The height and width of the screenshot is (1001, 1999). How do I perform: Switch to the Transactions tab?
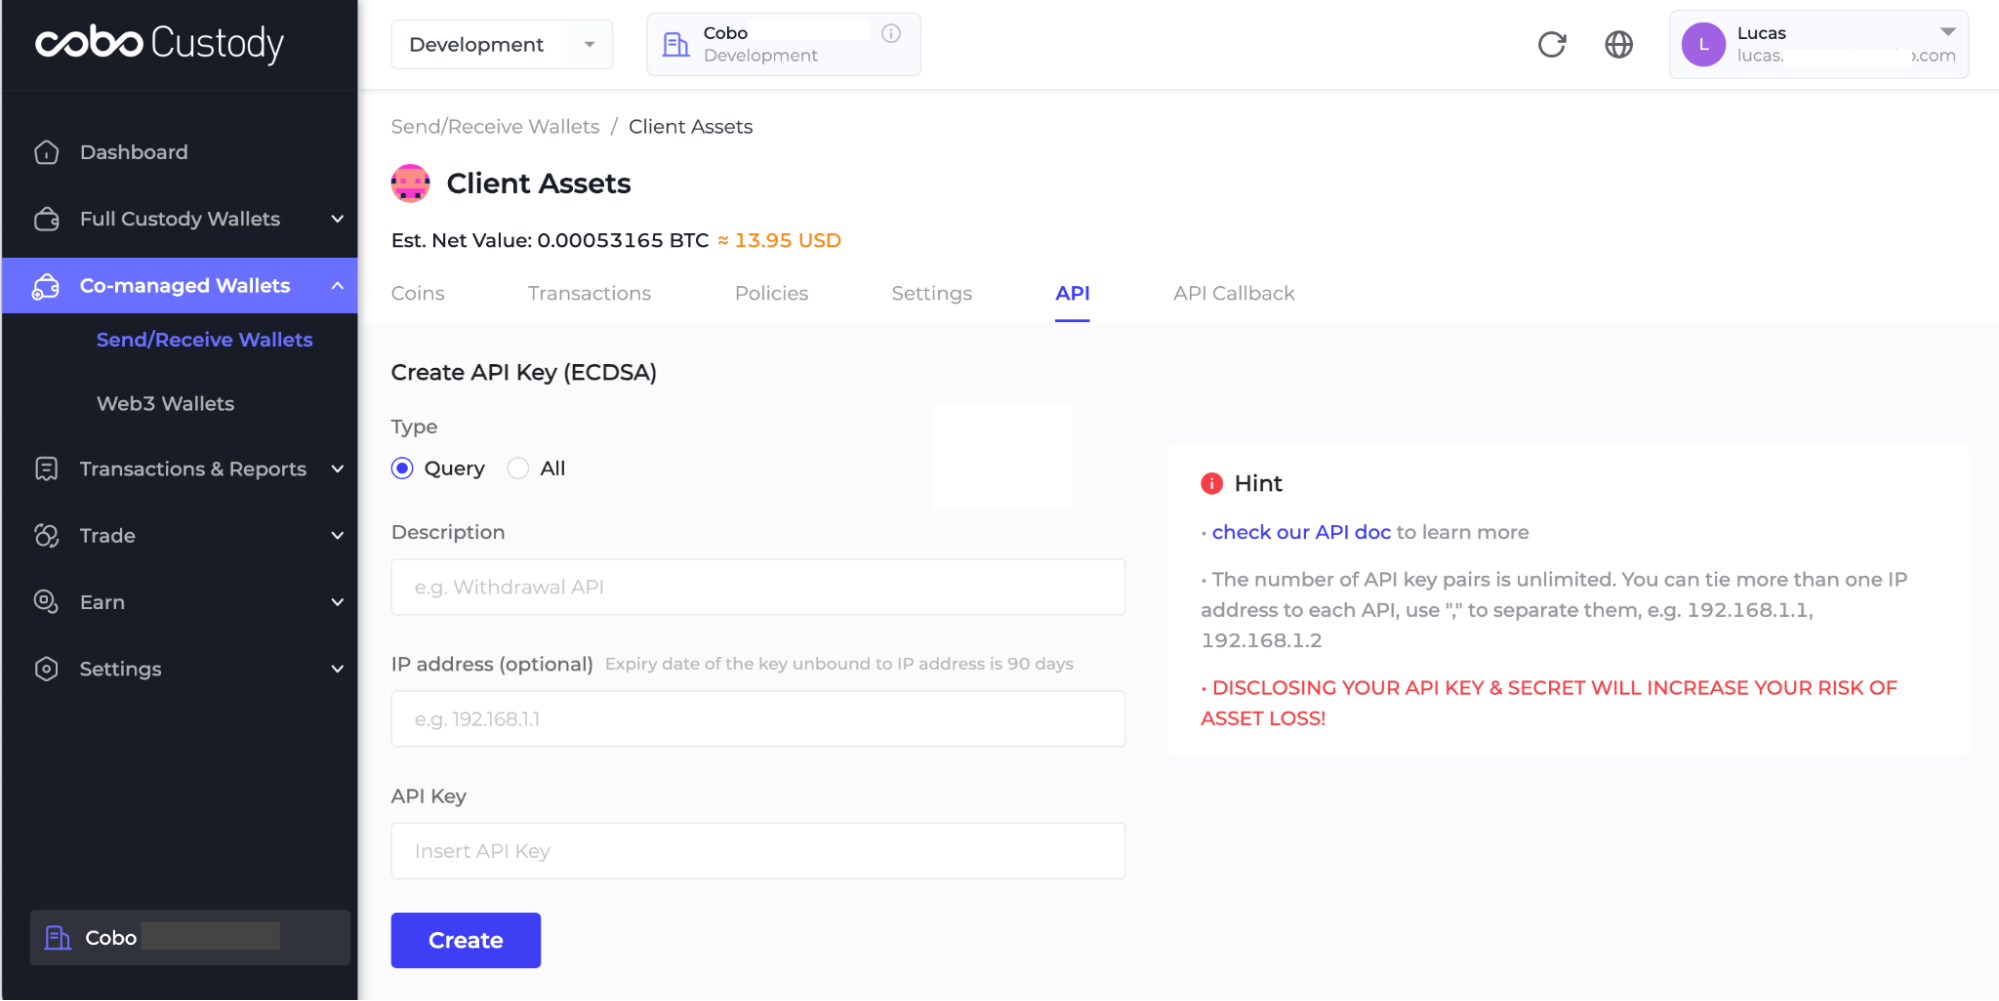pyautogui.click(x=590, y=293)
